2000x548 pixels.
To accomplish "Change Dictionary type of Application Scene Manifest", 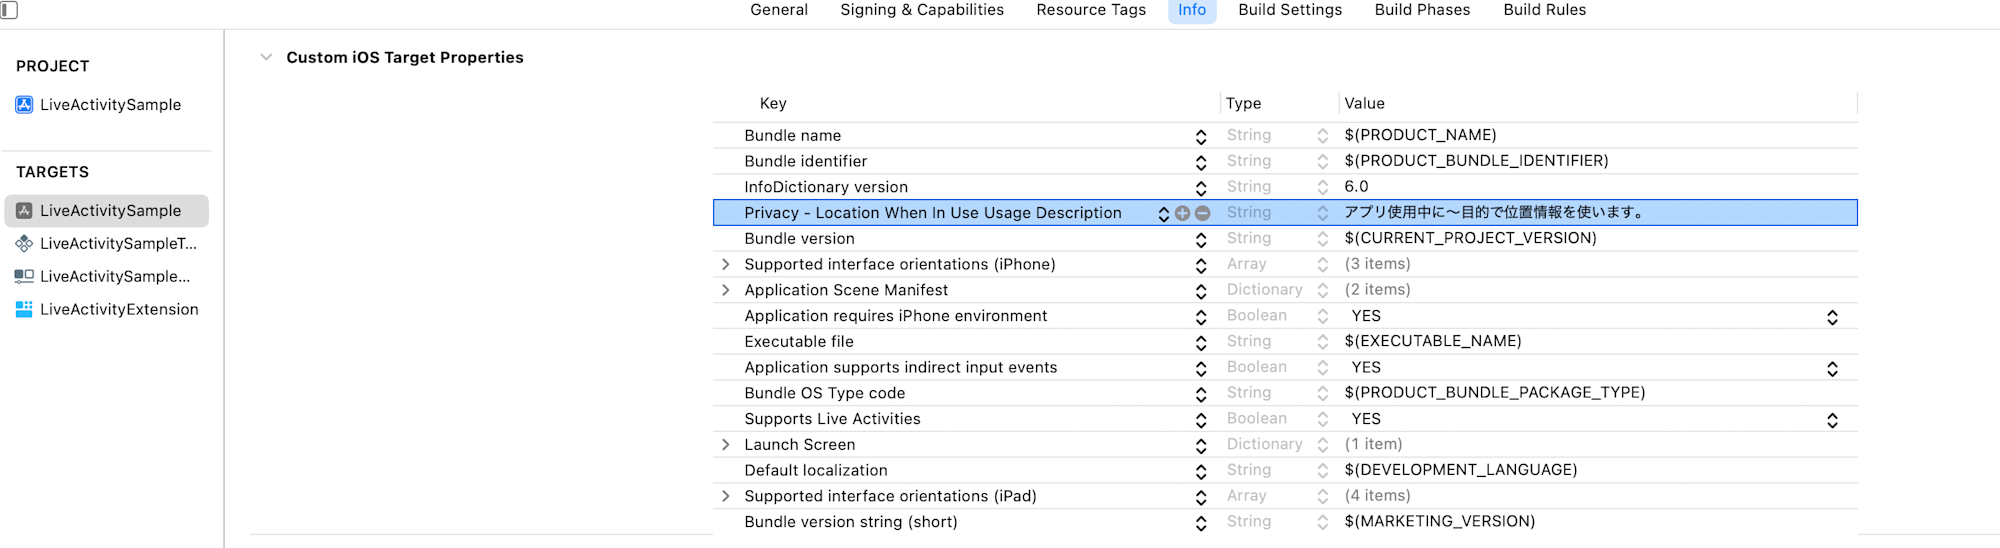I will 1322,290.
